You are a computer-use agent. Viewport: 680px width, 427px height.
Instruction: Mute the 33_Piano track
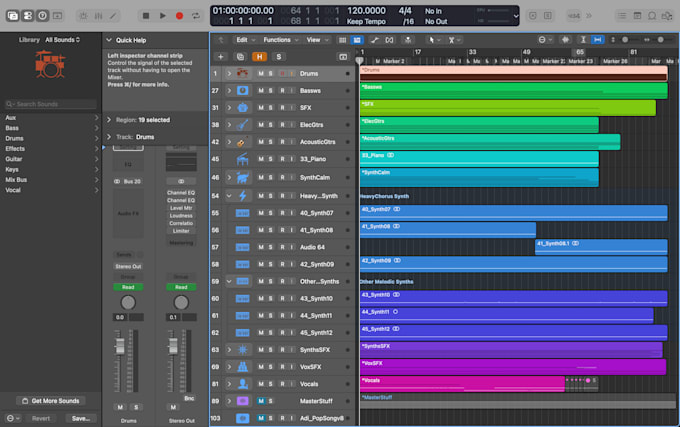tap(261, 159)
